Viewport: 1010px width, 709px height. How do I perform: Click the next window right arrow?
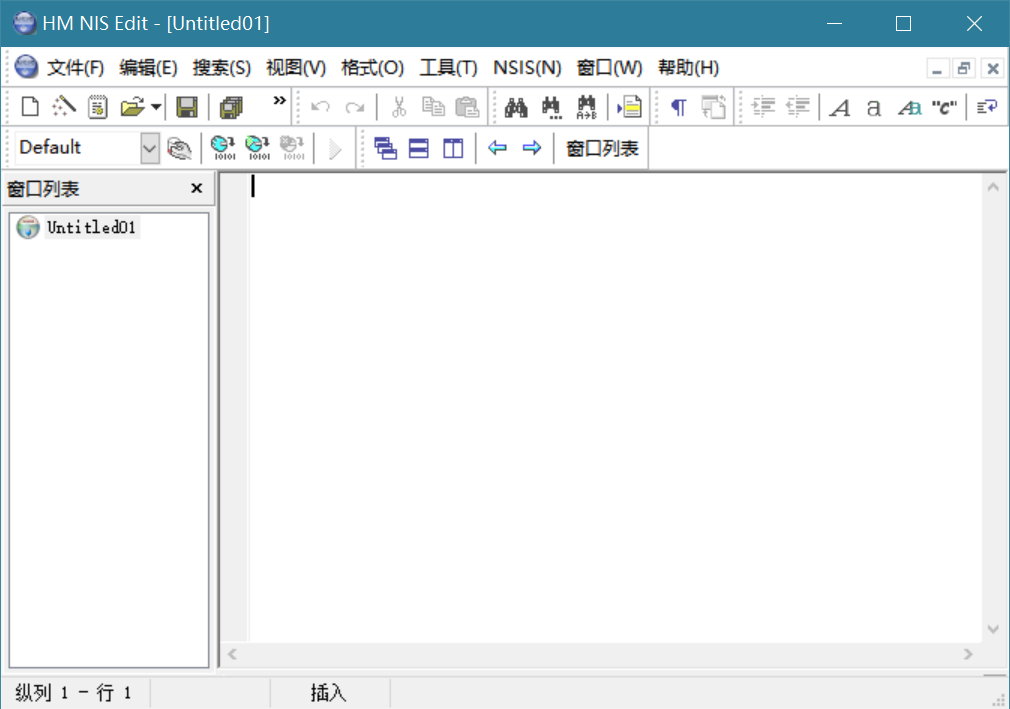[x=532, y=148]
